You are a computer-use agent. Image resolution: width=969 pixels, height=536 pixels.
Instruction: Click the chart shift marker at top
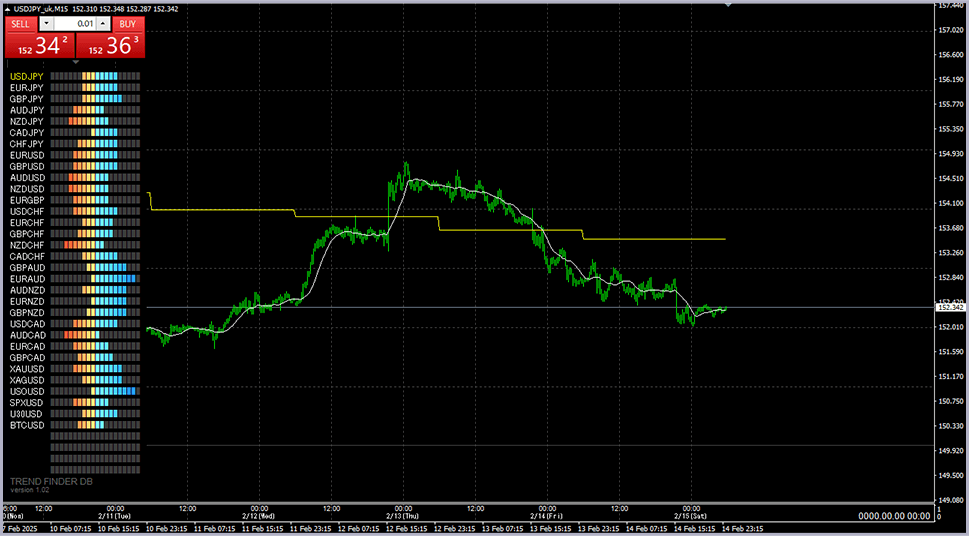(x=728, y=6)
